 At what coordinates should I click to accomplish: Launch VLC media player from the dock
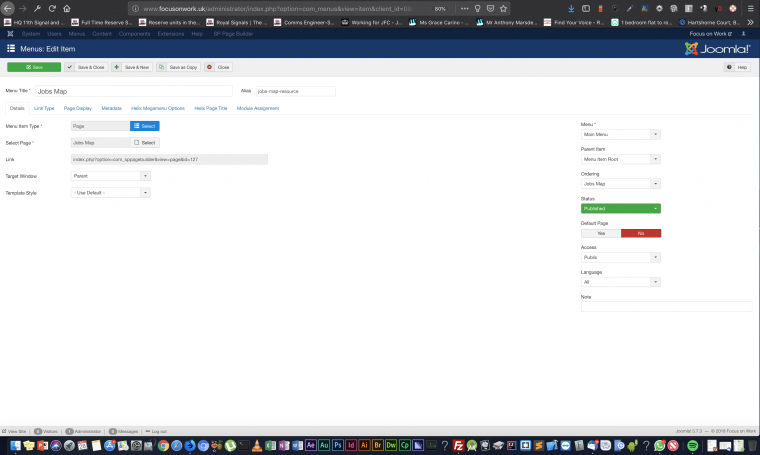(257, 445)
